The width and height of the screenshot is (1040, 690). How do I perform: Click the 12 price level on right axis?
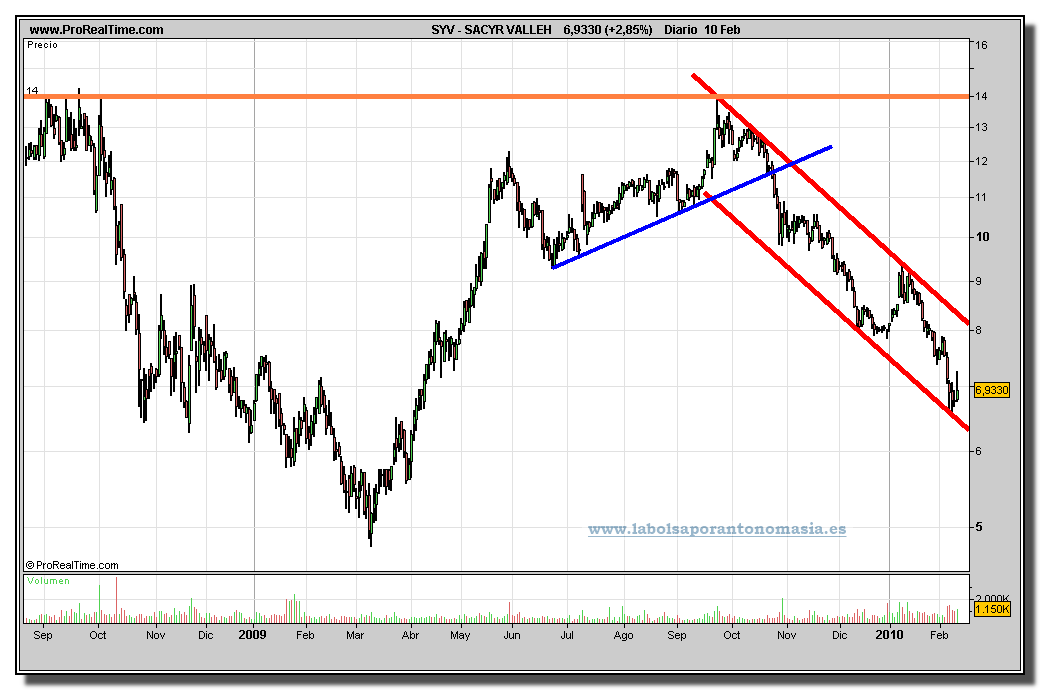pos(981,161)
